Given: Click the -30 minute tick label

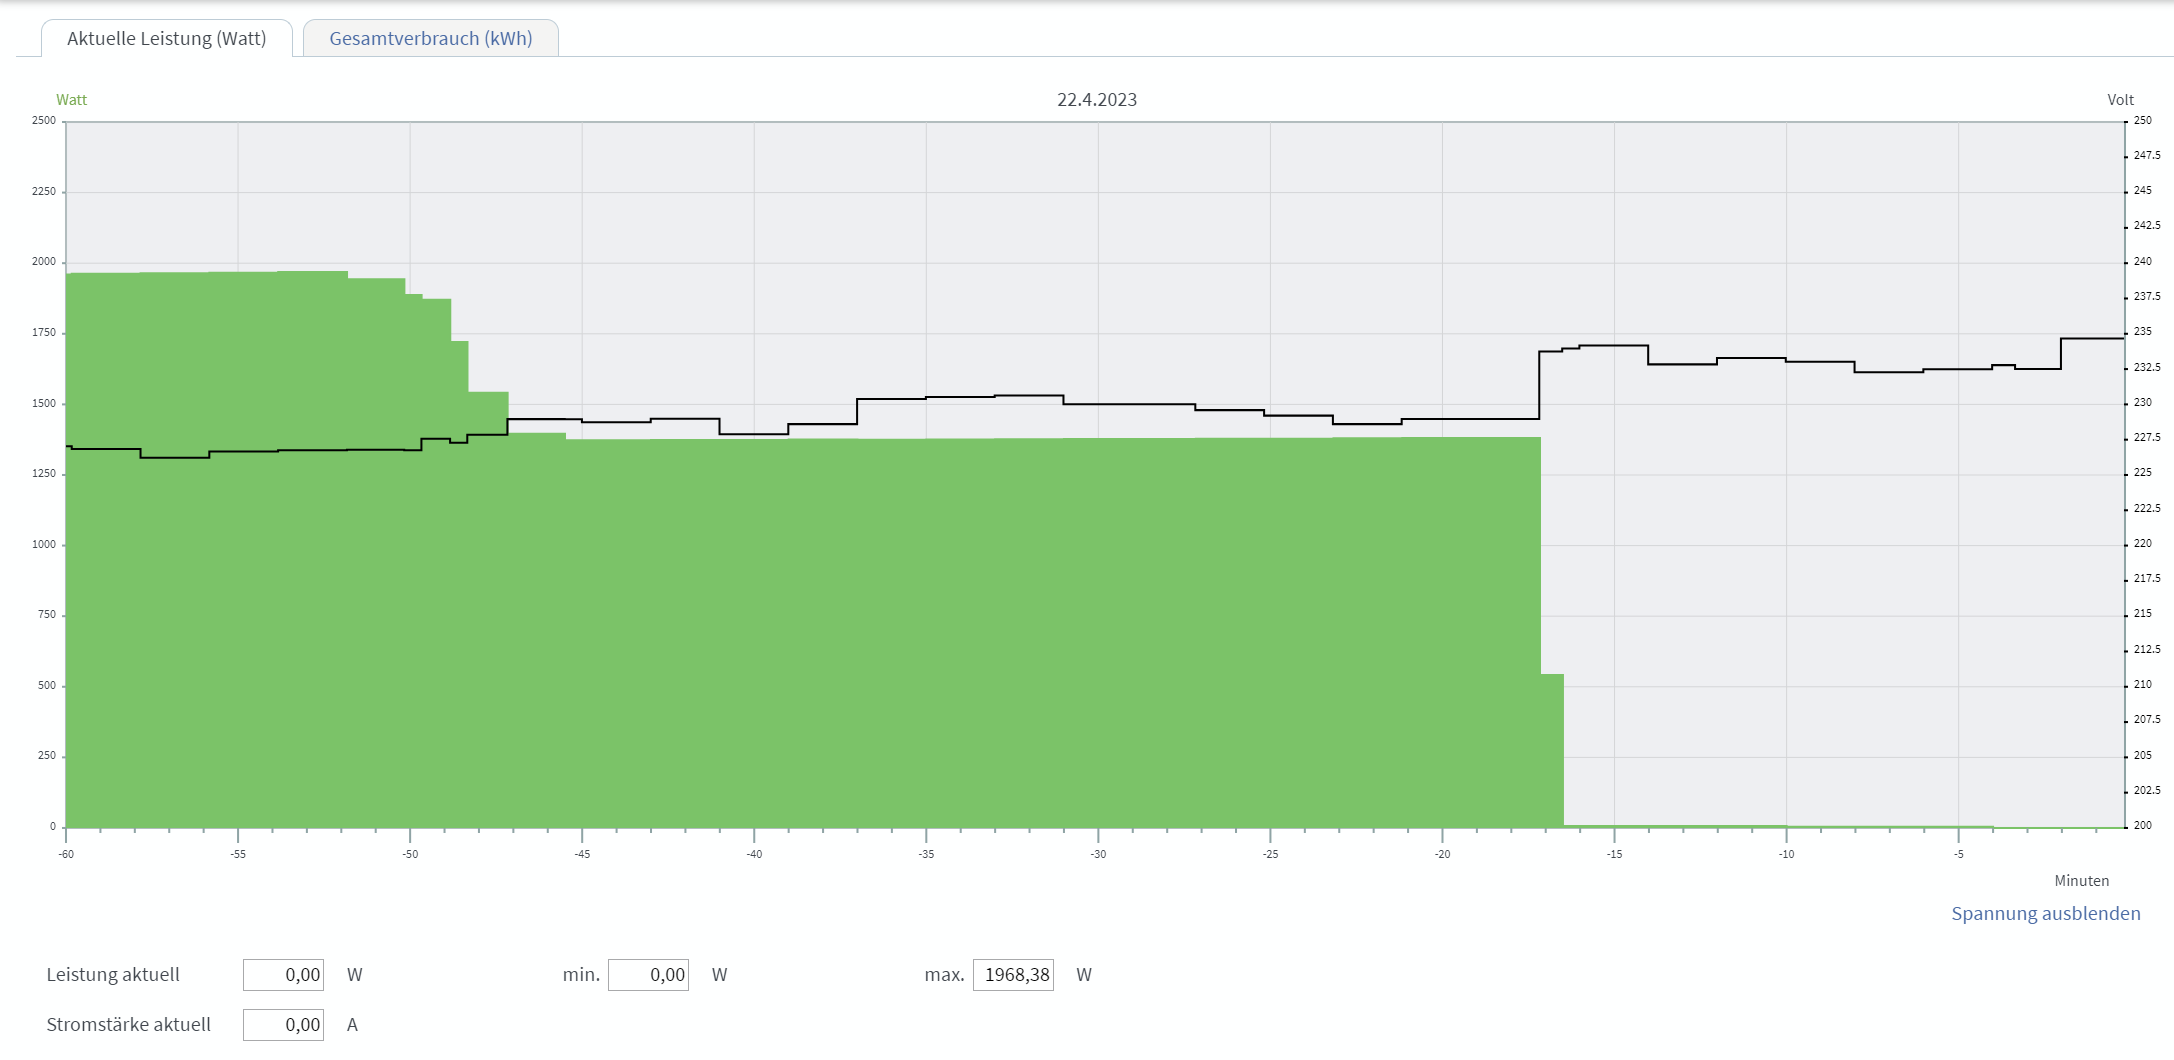Looking at the screenshot, I should click(x=1098, y=854).
